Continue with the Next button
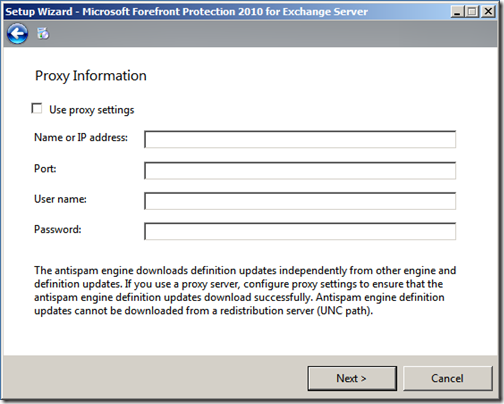Image resolution: width=504 pixels, height=404 pixels. [352, 378]
